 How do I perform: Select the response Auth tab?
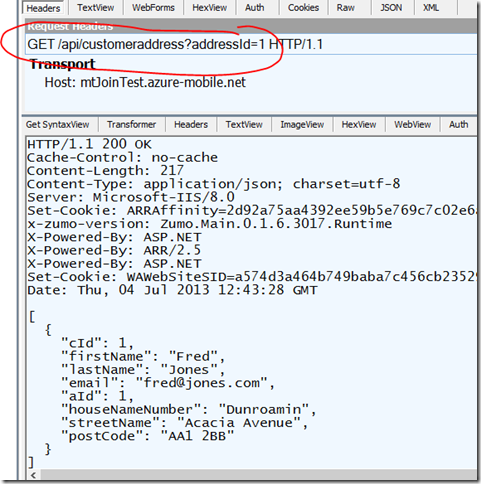[x=458, y=125]
